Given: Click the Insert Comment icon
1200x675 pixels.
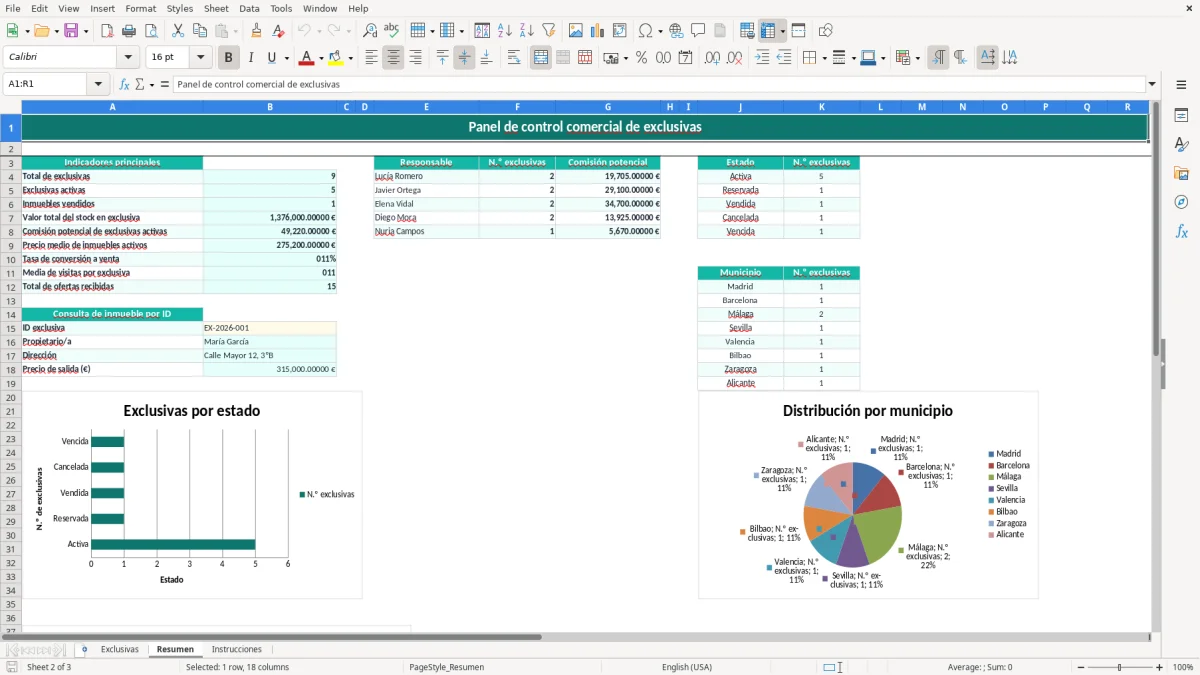Looking at the screenshot, I should [x=698, y=31].
